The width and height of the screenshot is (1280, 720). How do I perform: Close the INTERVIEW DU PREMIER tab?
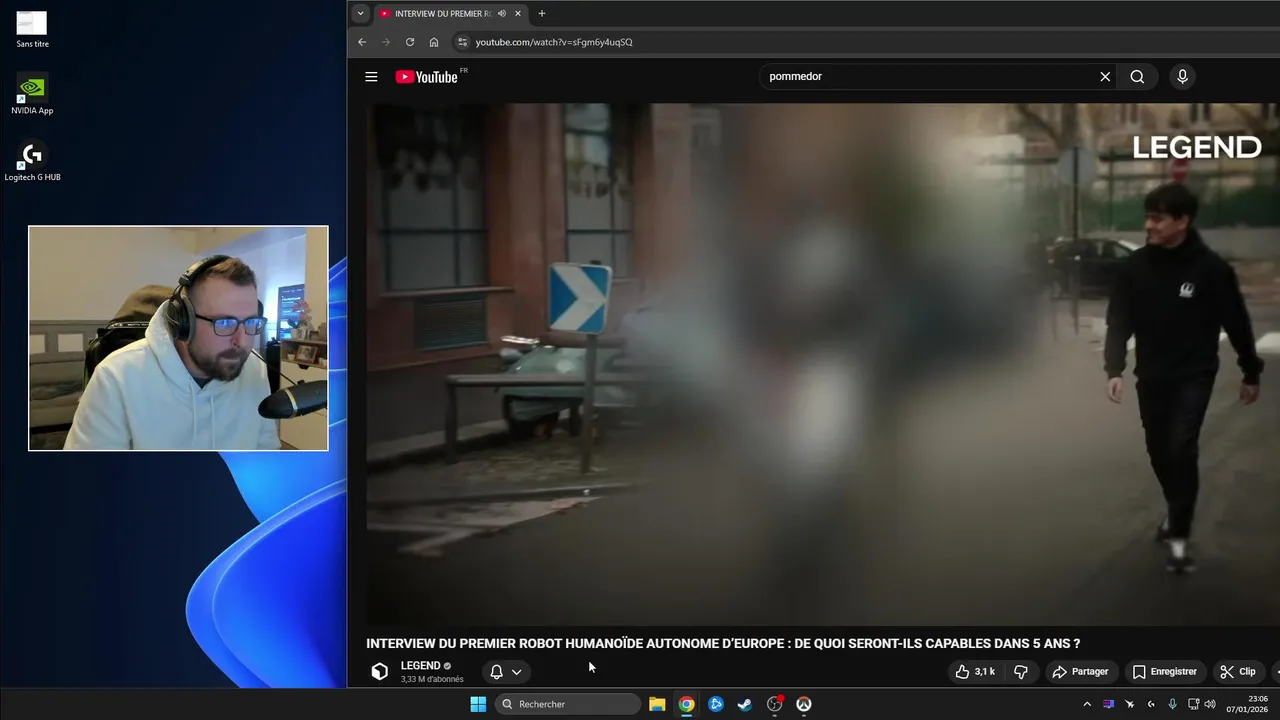[518, 14]
